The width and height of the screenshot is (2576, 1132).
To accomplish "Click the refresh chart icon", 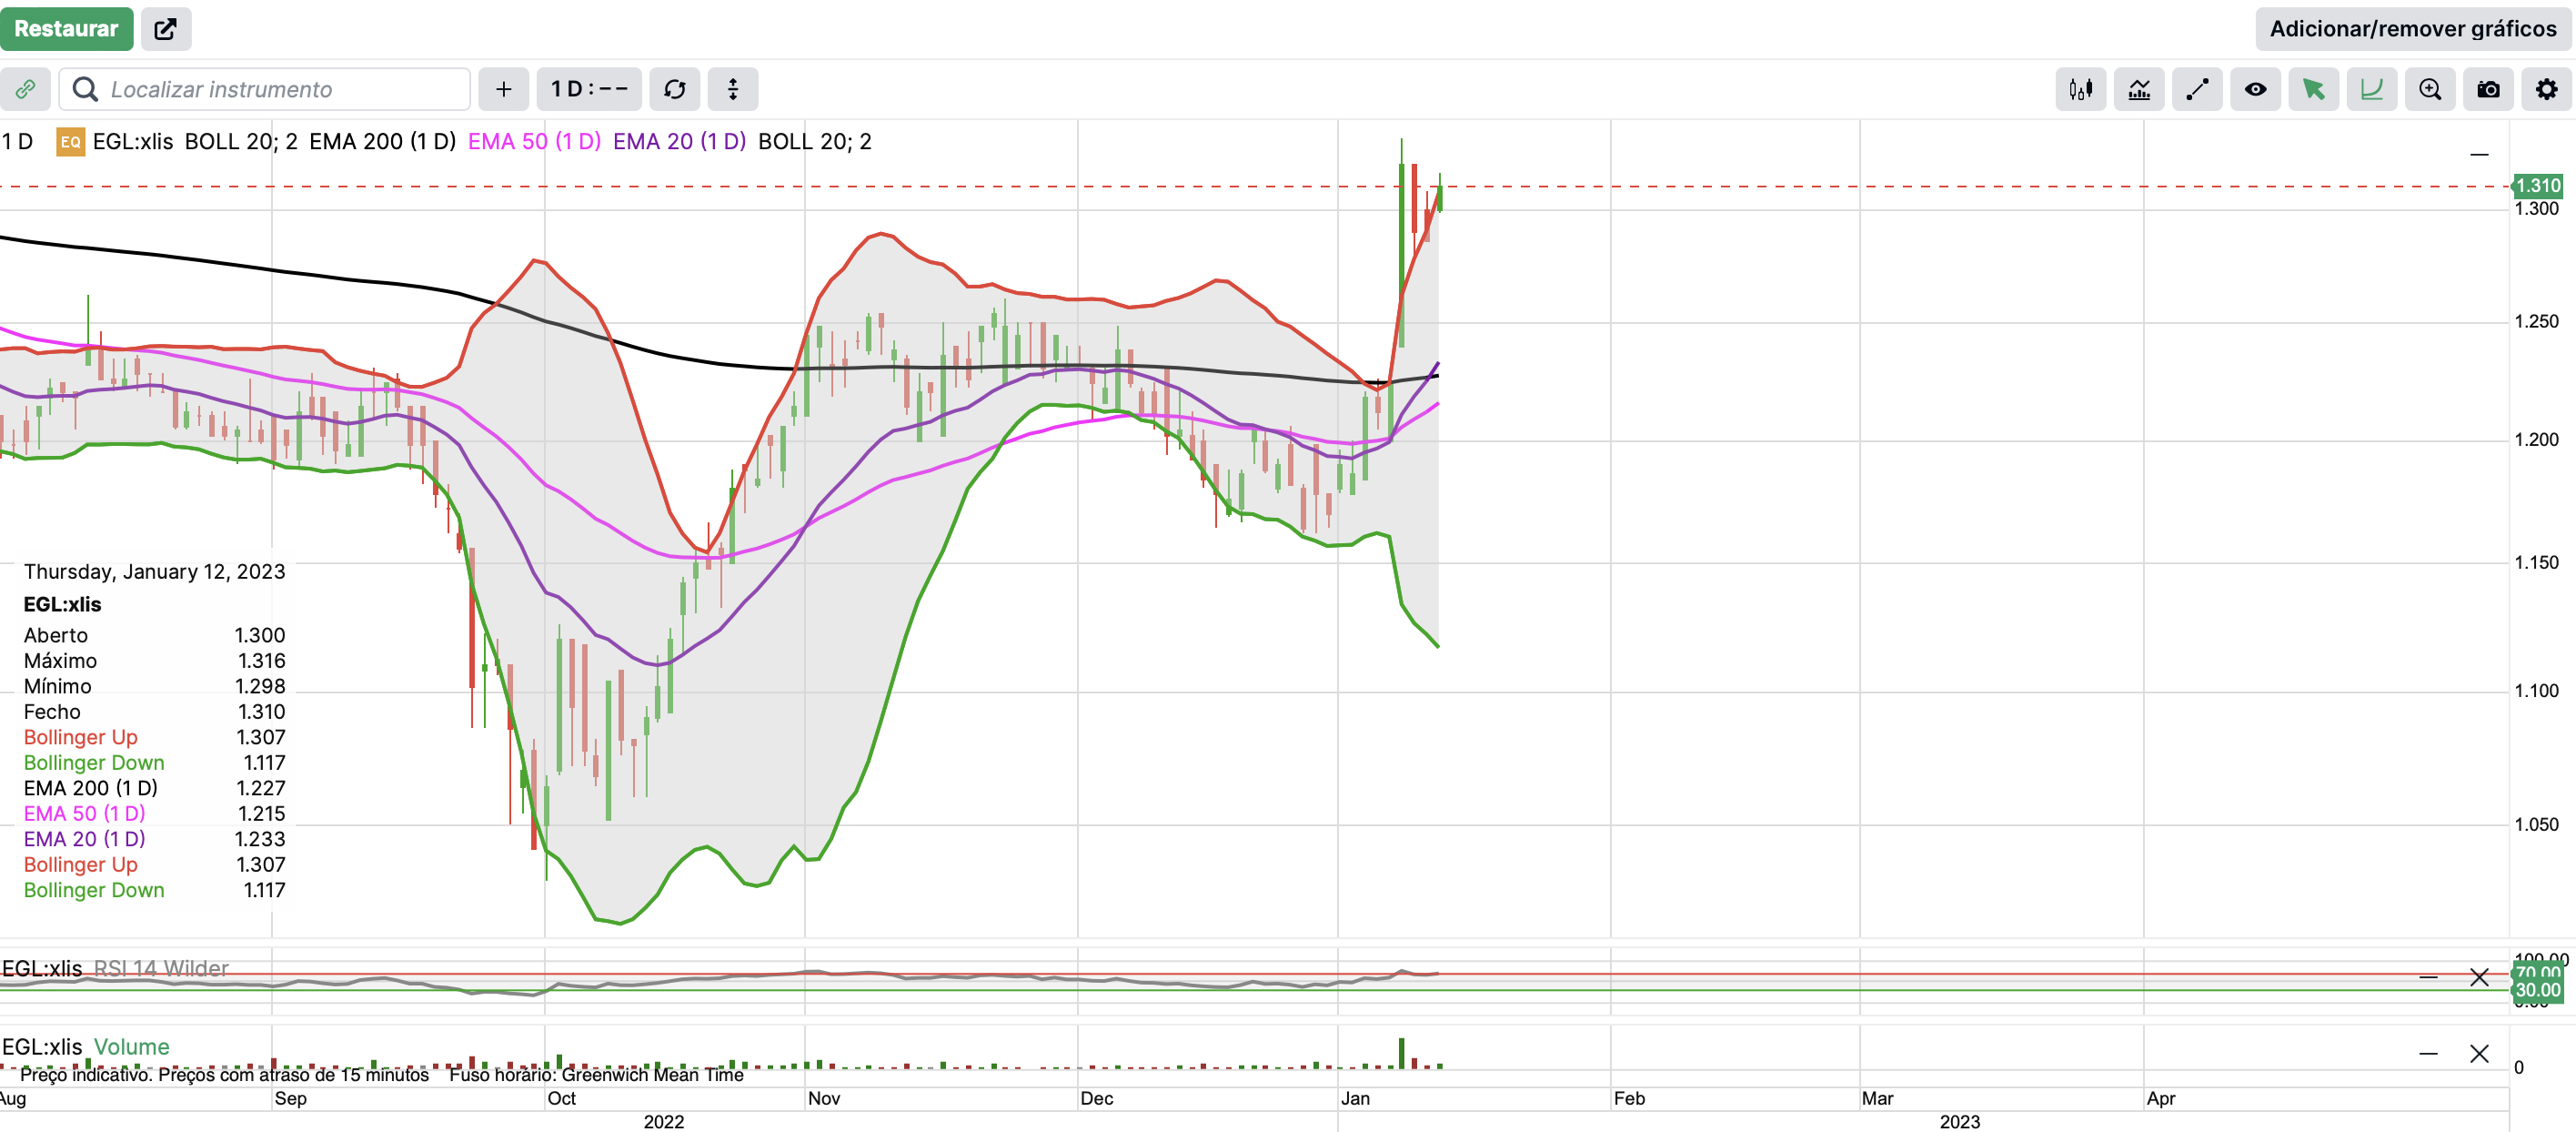I will pos(675,90).
